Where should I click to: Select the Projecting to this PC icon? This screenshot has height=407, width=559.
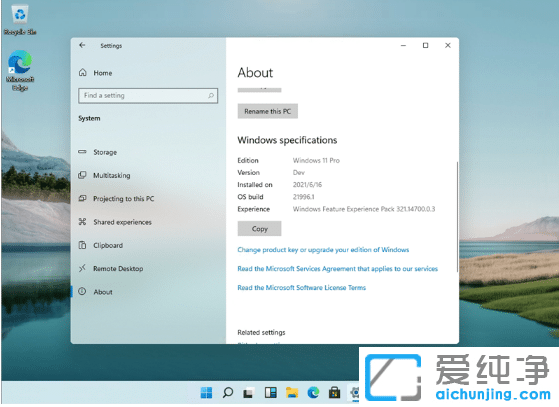pyautogui.click(x=82, y=199)
